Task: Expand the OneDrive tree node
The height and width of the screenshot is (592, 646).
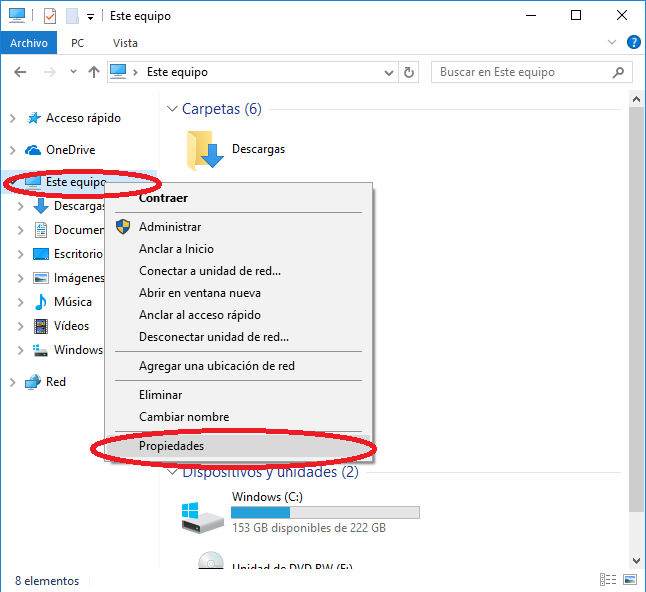Action: [12, 150]
